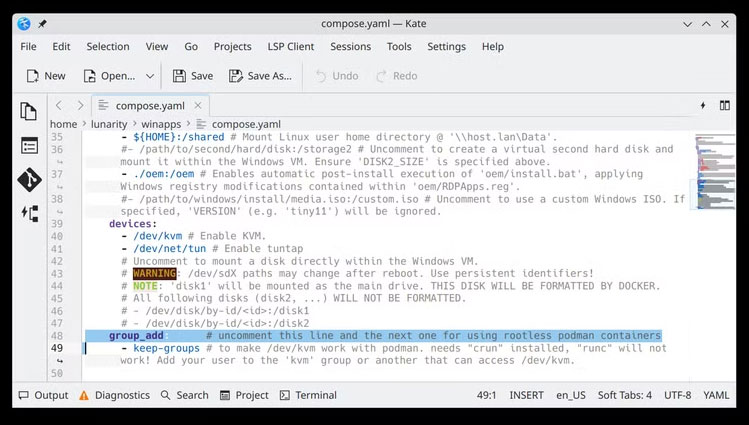Click the Save floppy disk icon
This screenshot has width=749, height=425.
pyautogui.click(x=179, y=76)
